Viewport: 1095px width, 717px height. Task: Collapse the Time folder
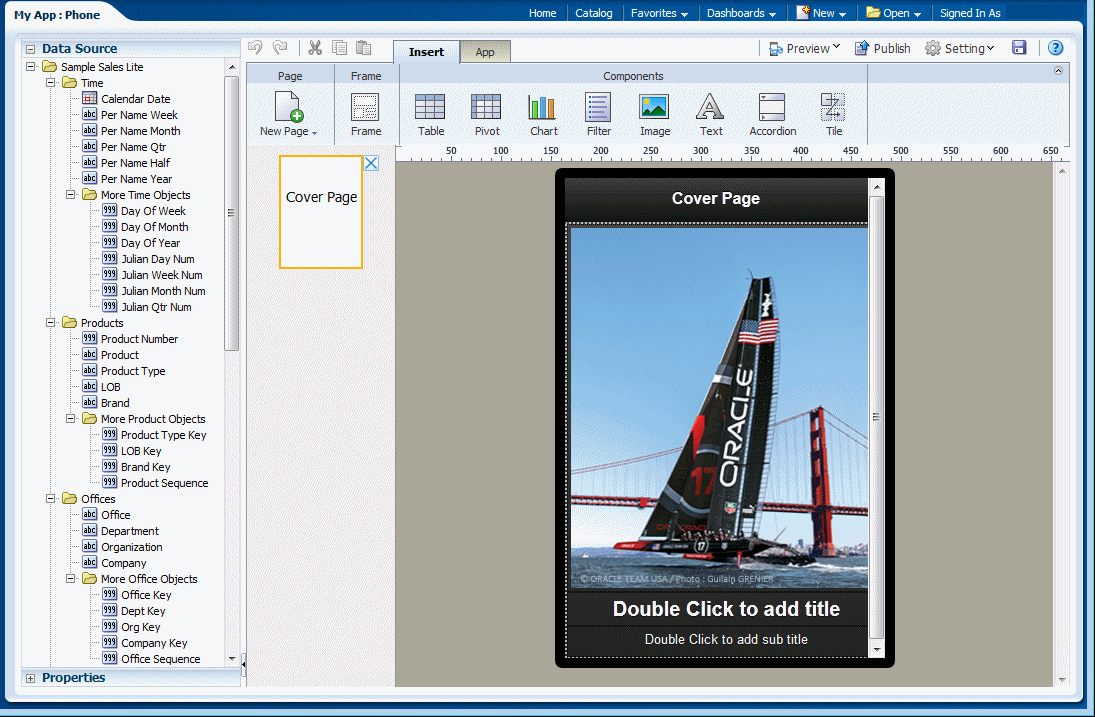[50, 83]
